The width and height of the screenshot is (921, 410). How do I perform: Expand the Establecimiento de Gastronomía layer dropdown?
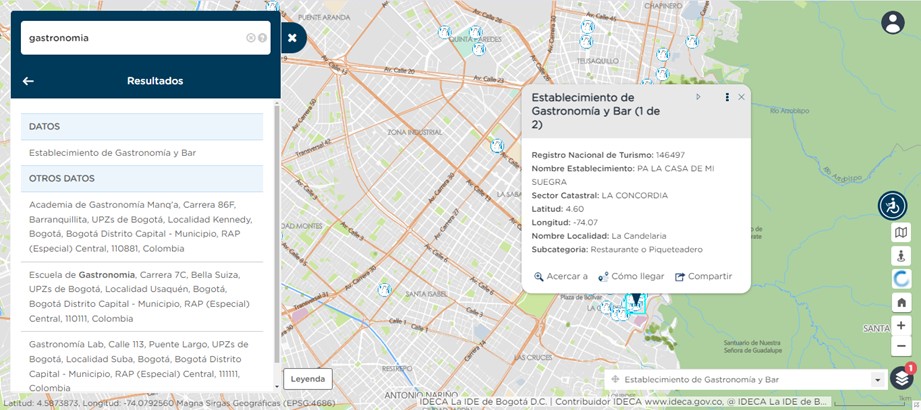(877, 380)
